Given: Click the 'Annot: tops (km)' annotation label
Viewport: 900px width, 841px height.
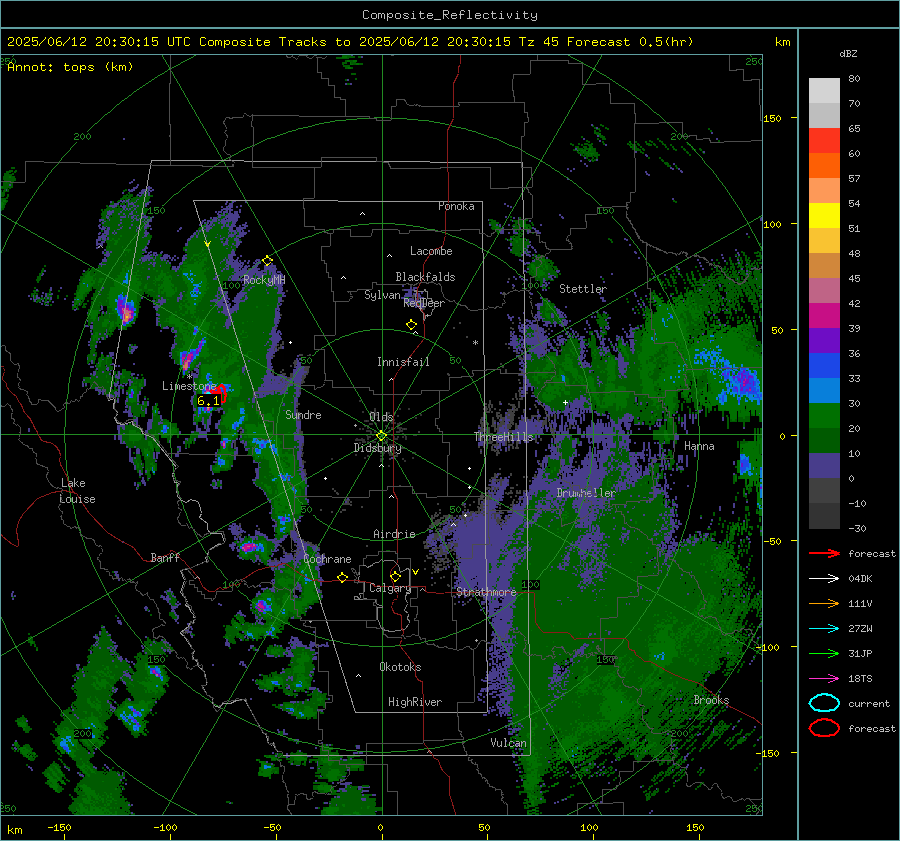Looking at the screenshot, I should point(70,67).
